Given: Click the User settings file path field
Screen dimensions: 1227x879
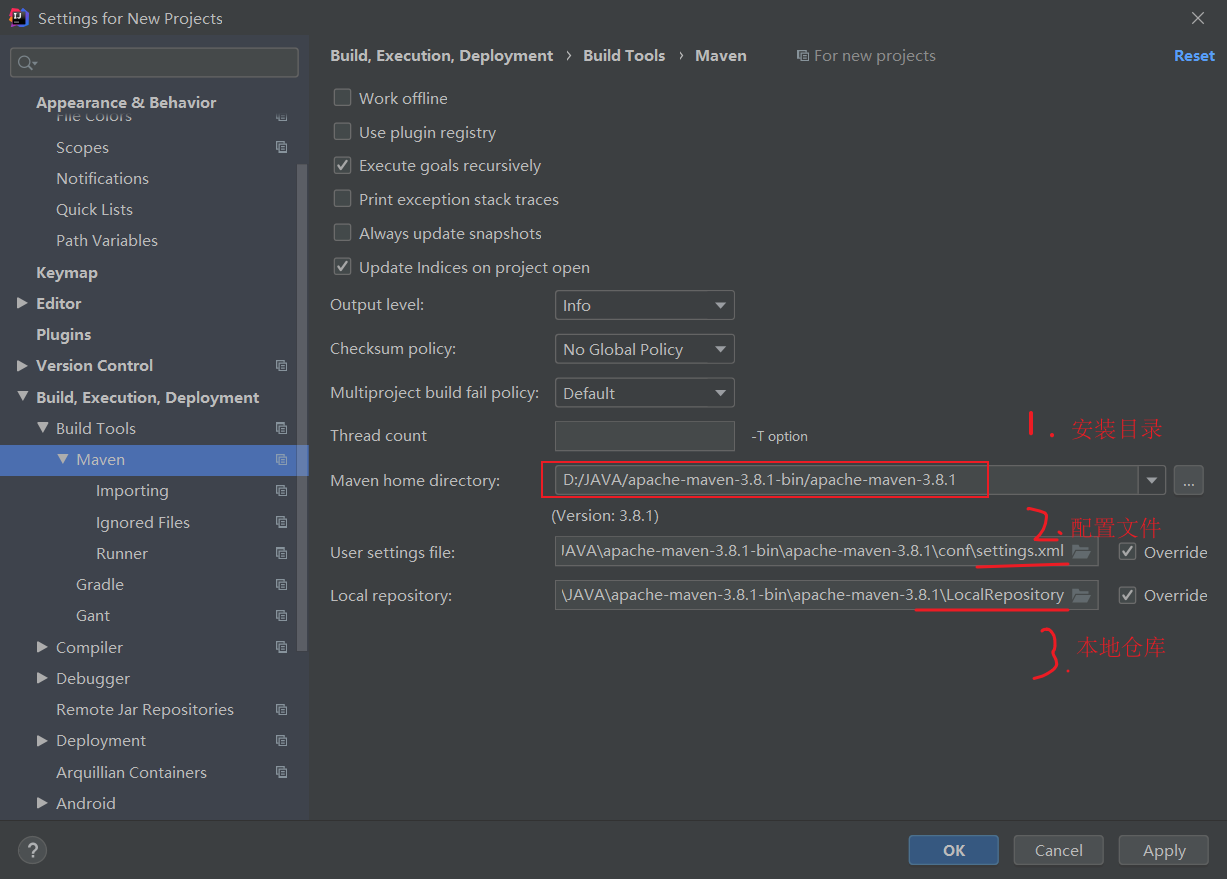Looking at the screenshot, I should [826, 552].
